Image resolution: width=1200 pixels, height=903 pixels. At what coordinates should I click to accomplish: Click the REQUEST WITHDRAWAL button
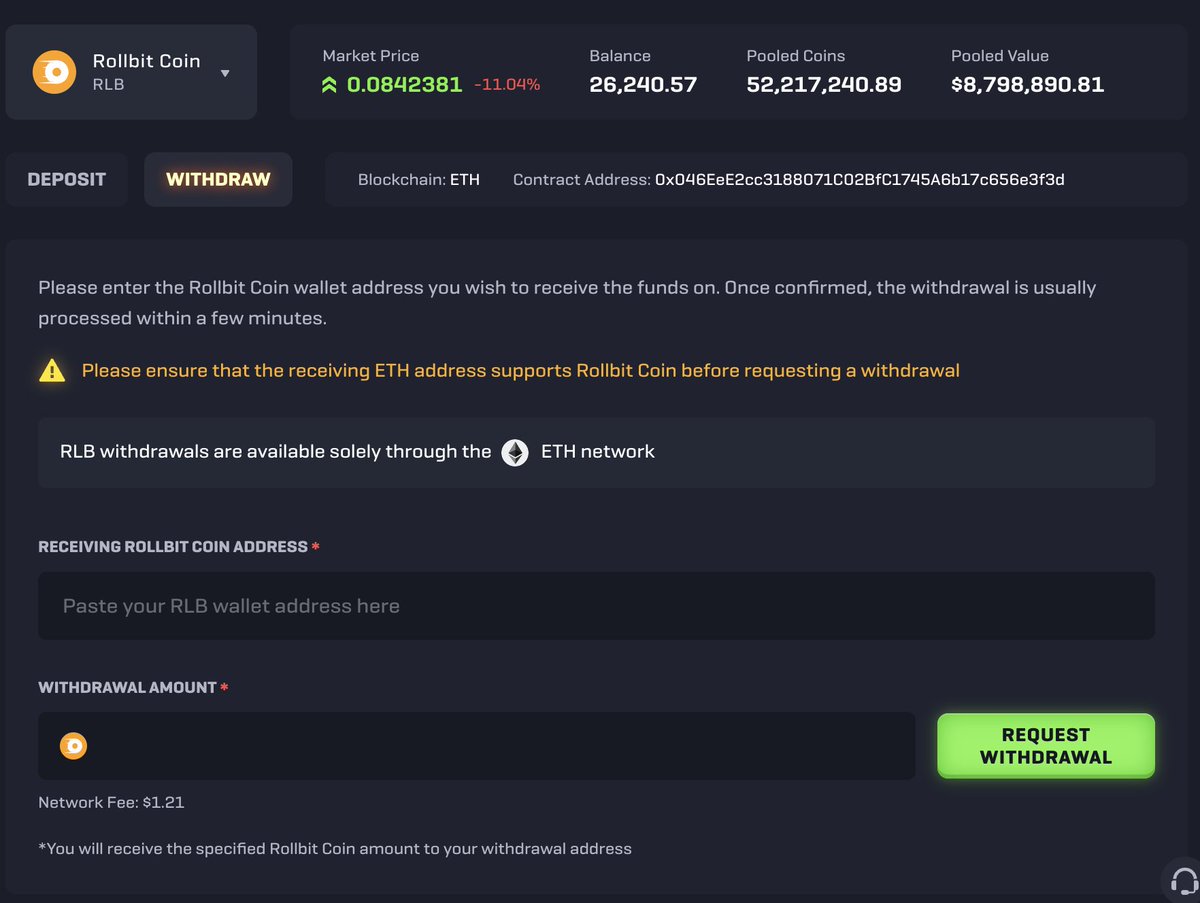click(1046, 746)
